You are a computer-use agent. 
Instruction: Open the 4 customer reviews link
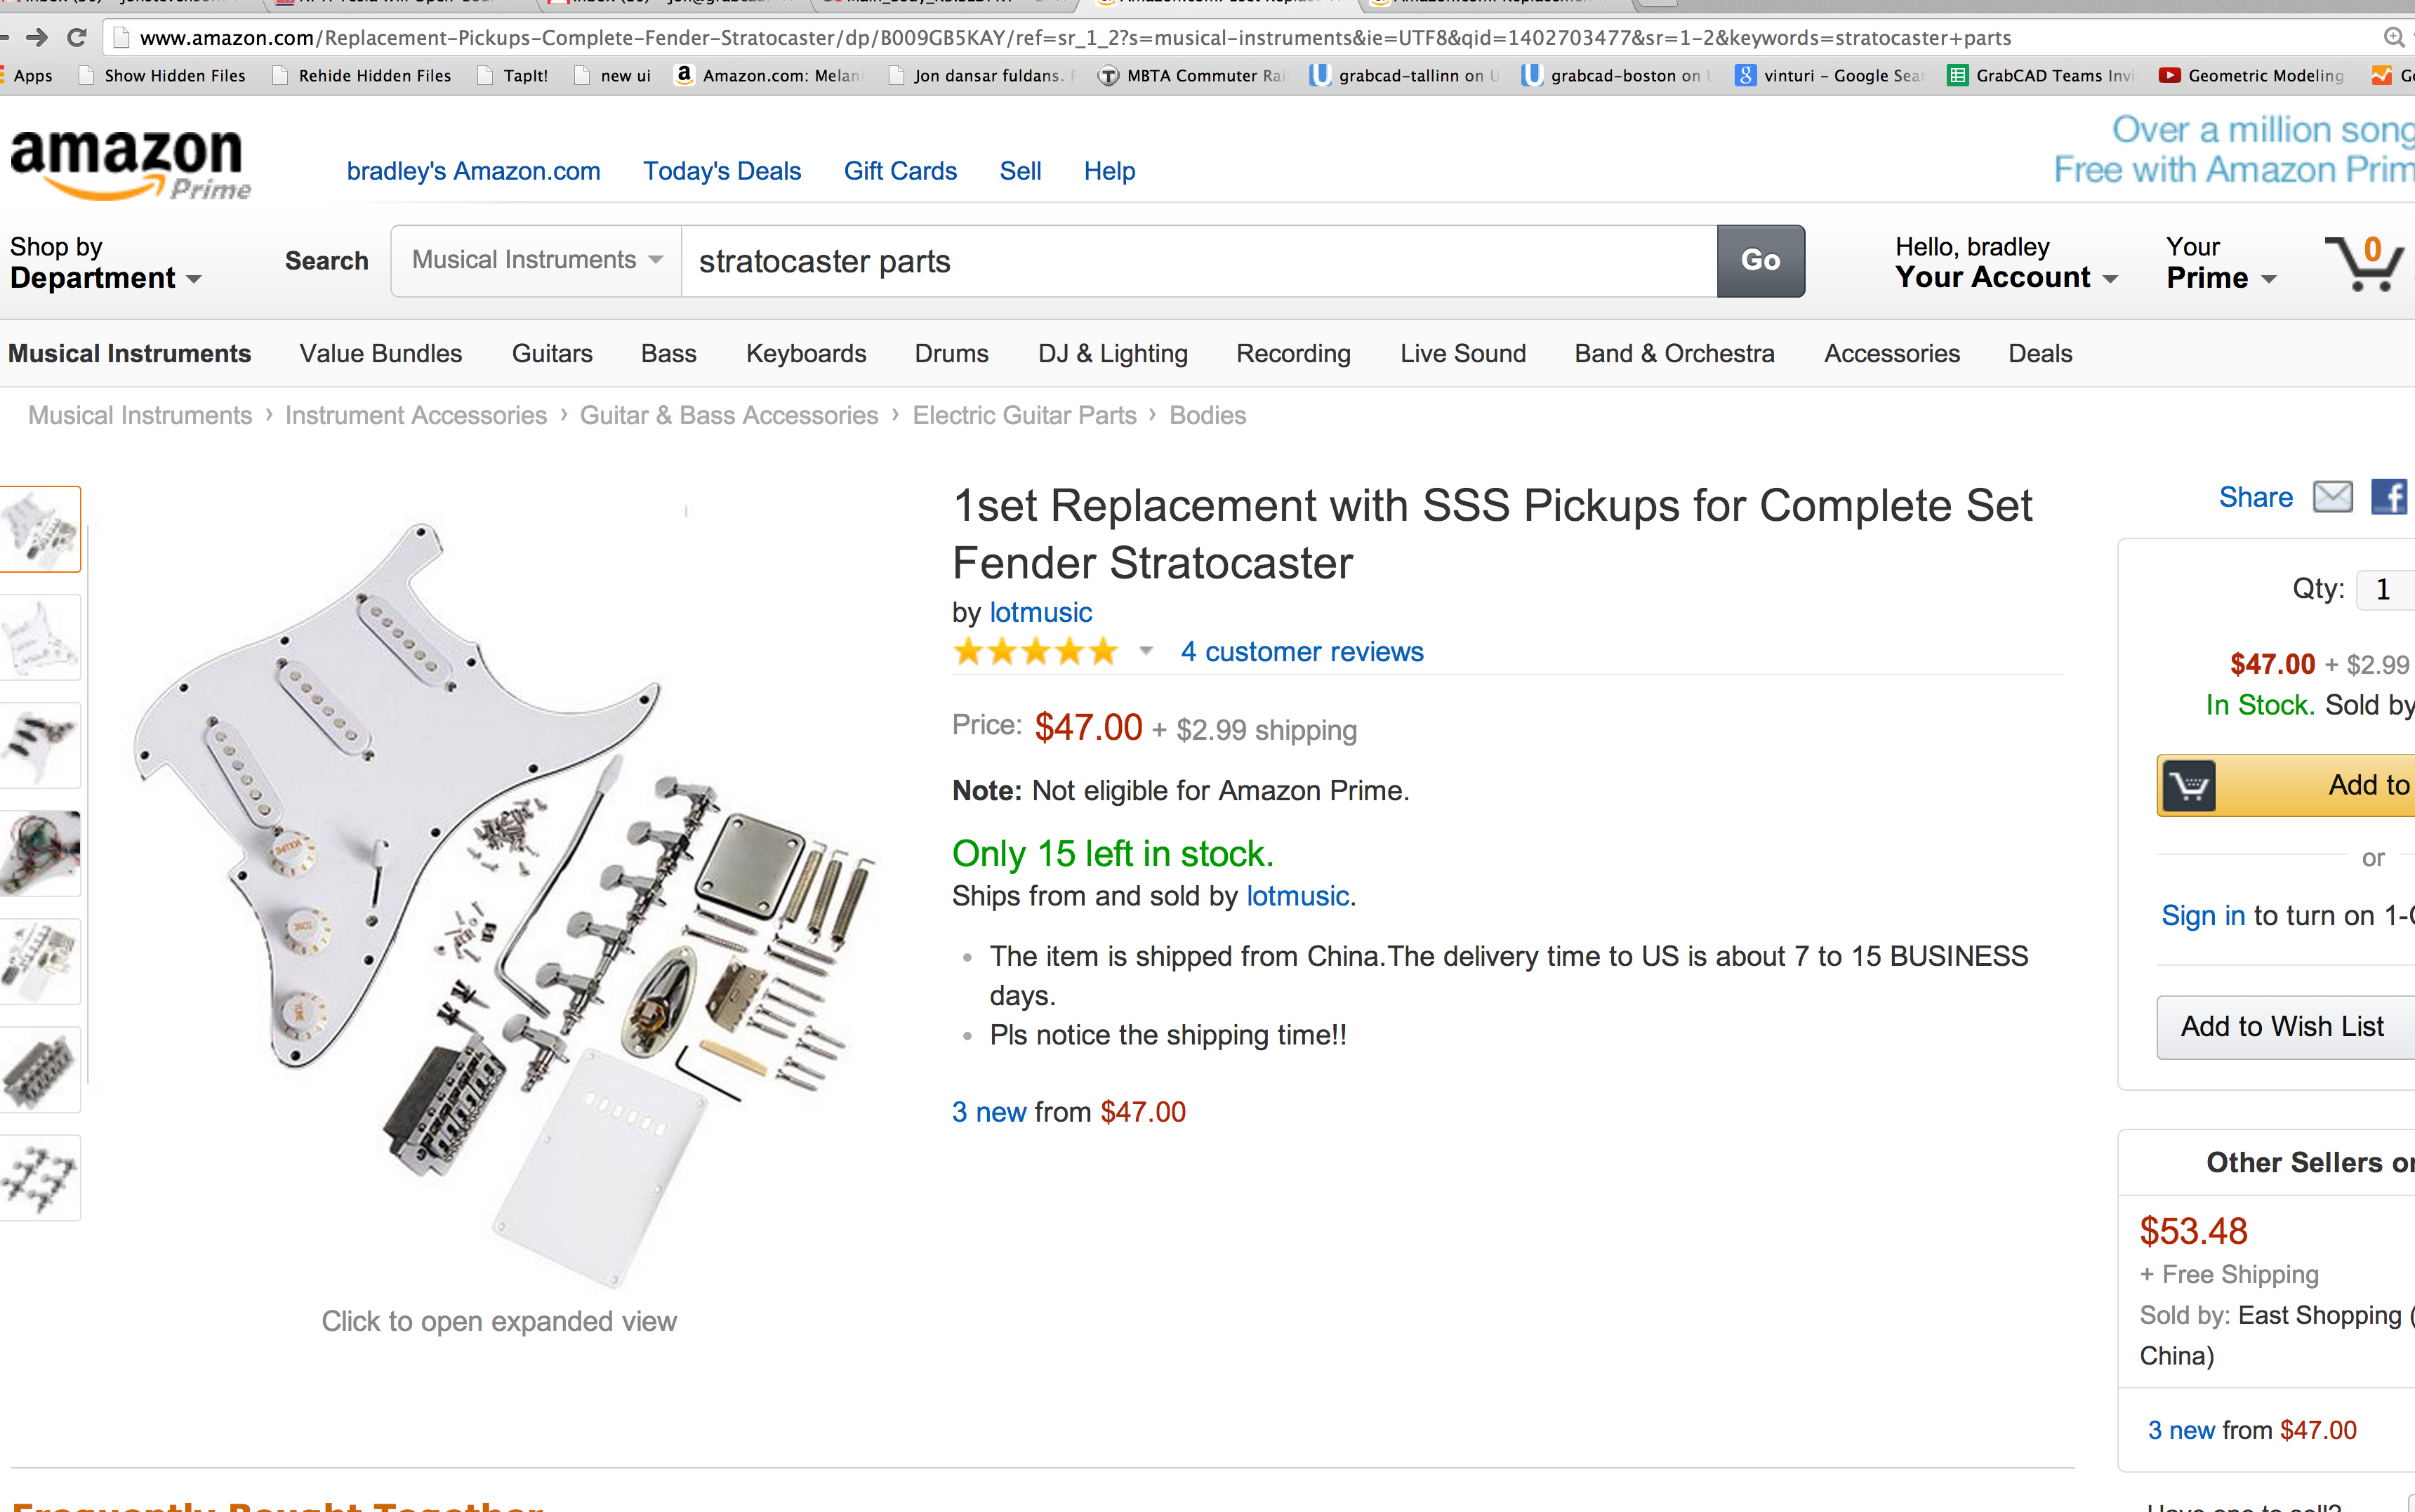(1301, 652)
